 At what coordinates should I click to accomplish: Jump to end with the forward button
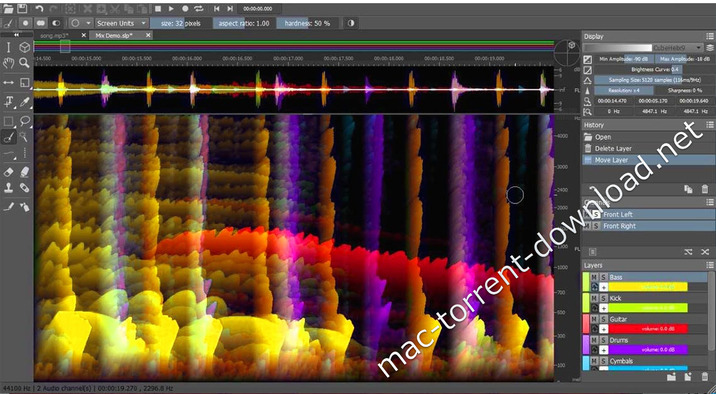[230, 8]
